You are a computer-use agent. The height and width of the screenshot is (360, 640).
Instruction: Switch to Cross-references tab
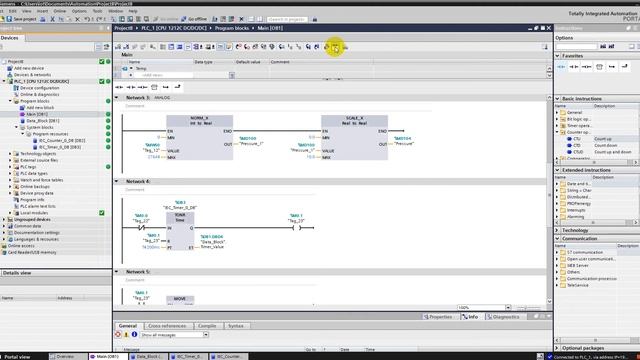coord(167,326)
